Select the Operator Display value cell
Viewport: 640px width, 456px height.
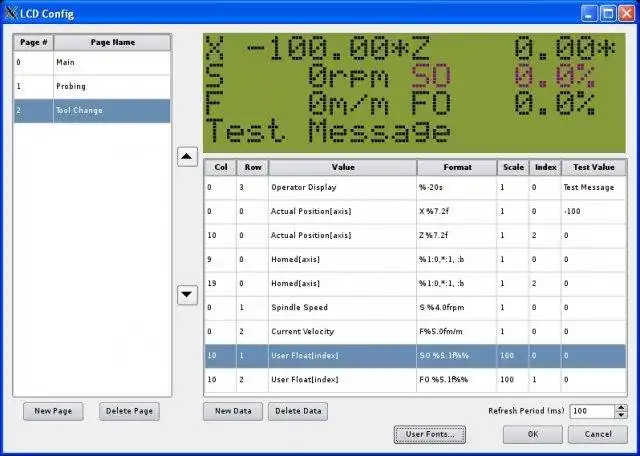click(342, 188)
